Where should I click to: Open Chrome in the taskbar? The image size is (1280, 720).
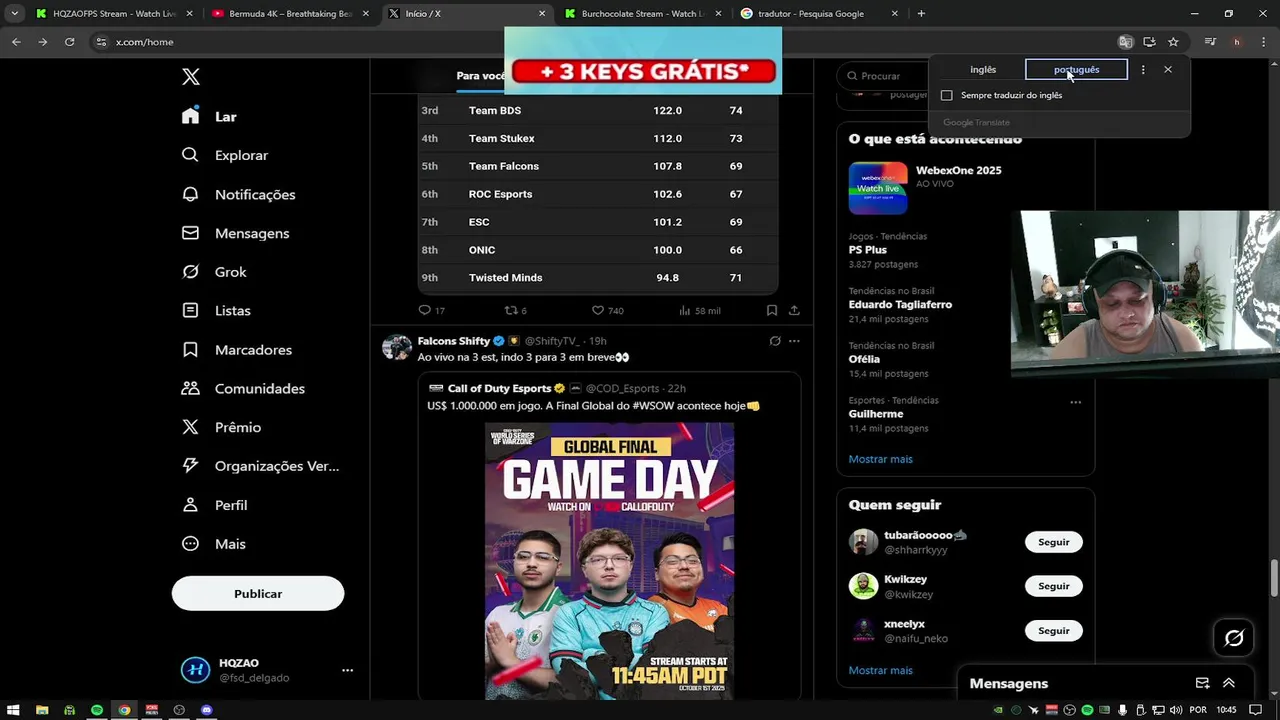[x=124, y=710]
